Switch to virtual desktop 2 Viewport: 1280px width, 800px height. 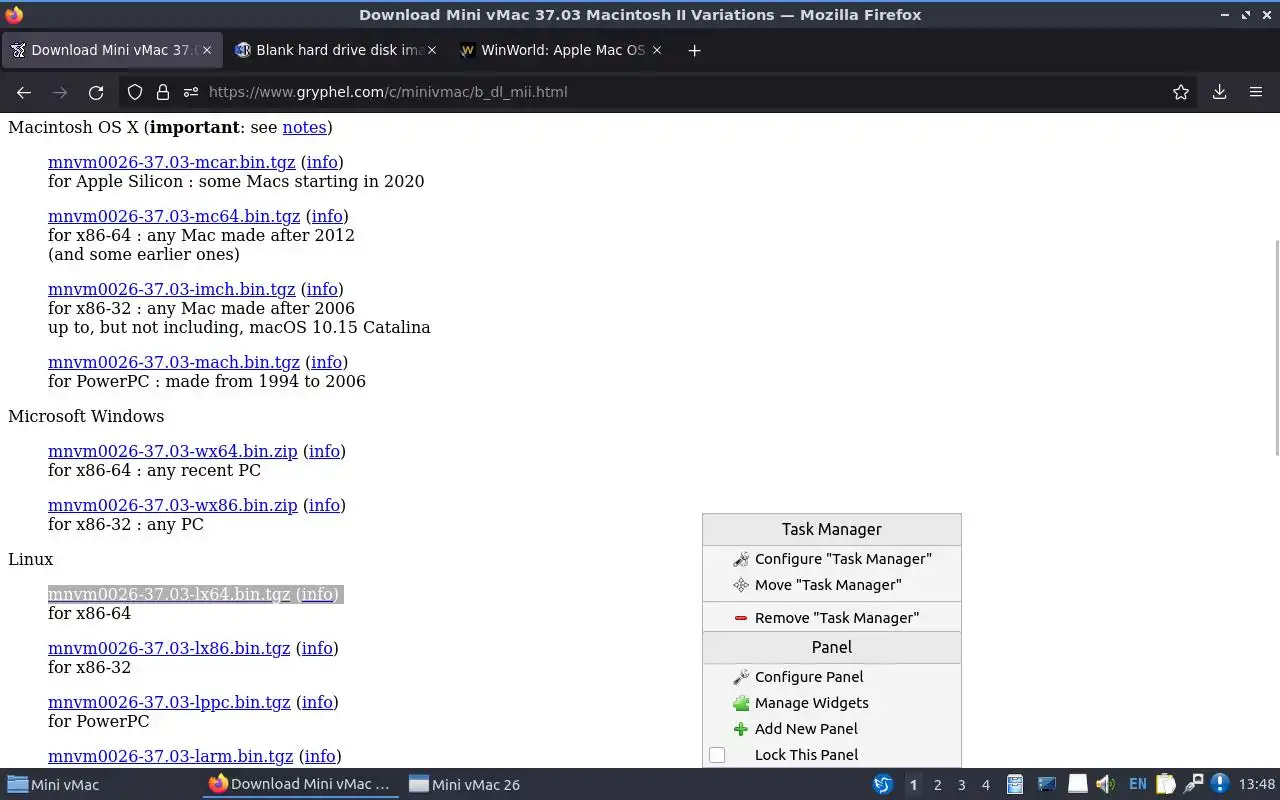coord(938,785)
